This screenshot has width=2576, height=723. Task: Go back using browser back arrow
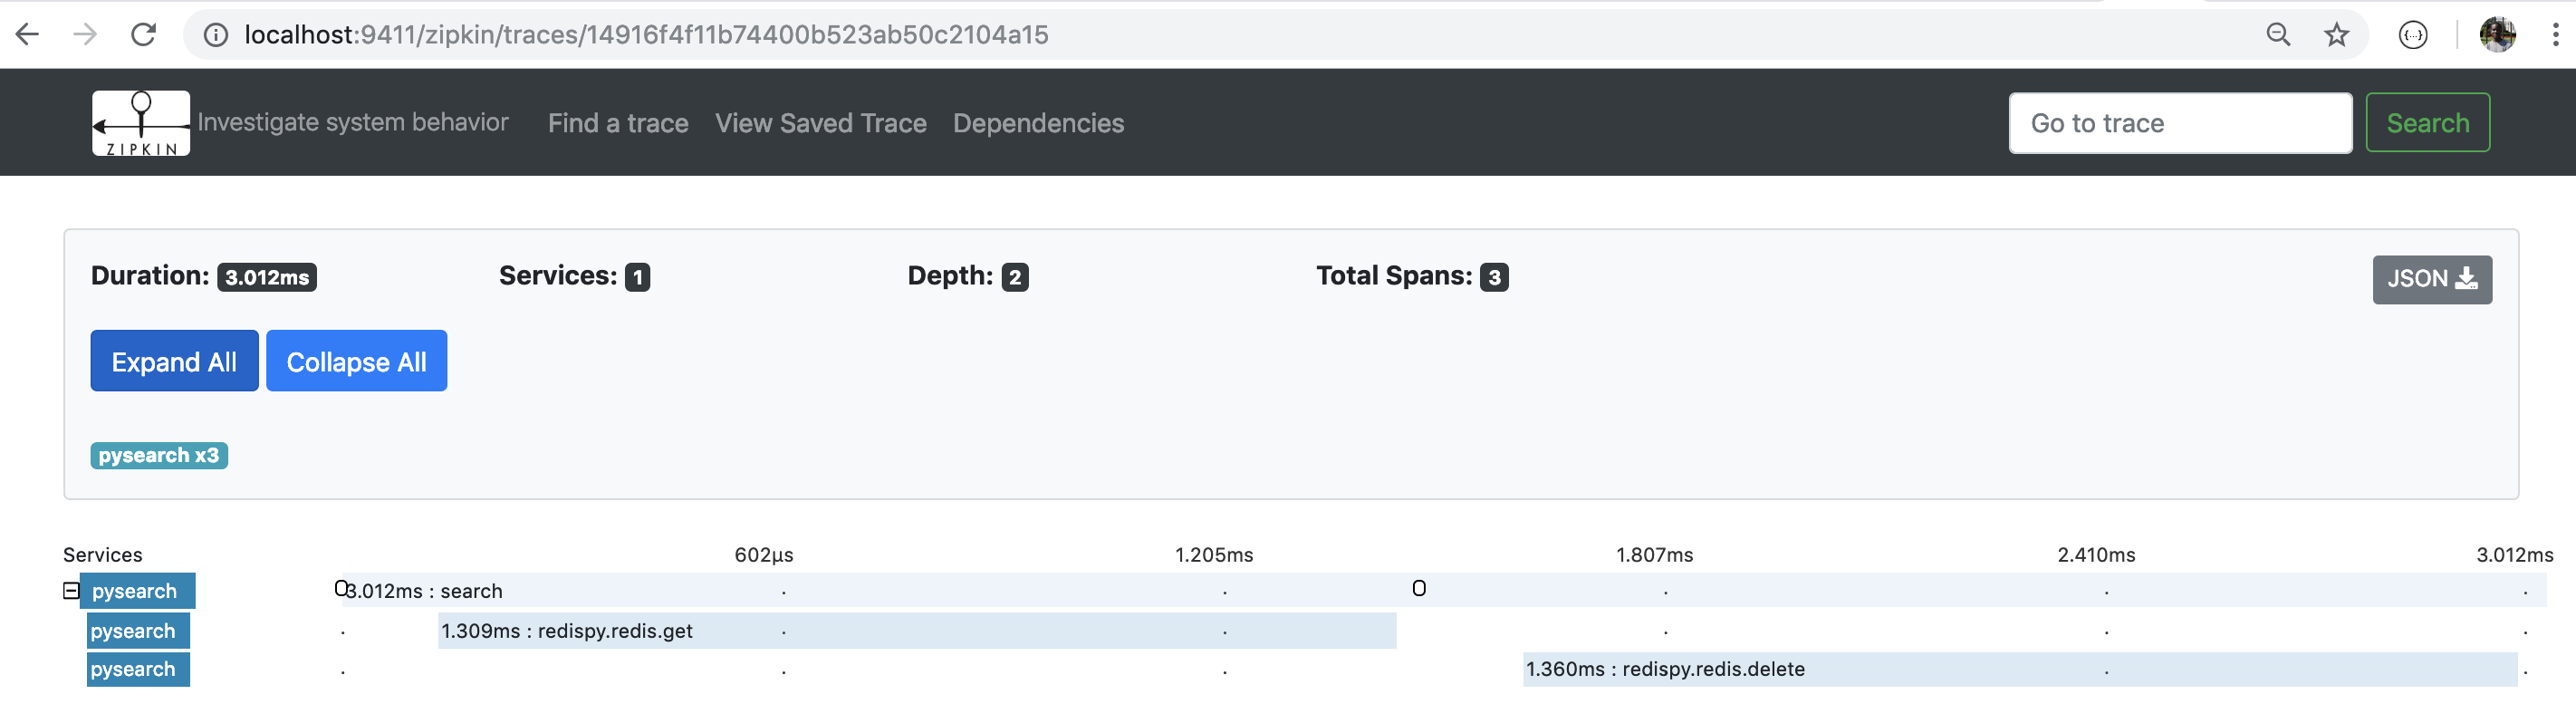pos(27,35)
